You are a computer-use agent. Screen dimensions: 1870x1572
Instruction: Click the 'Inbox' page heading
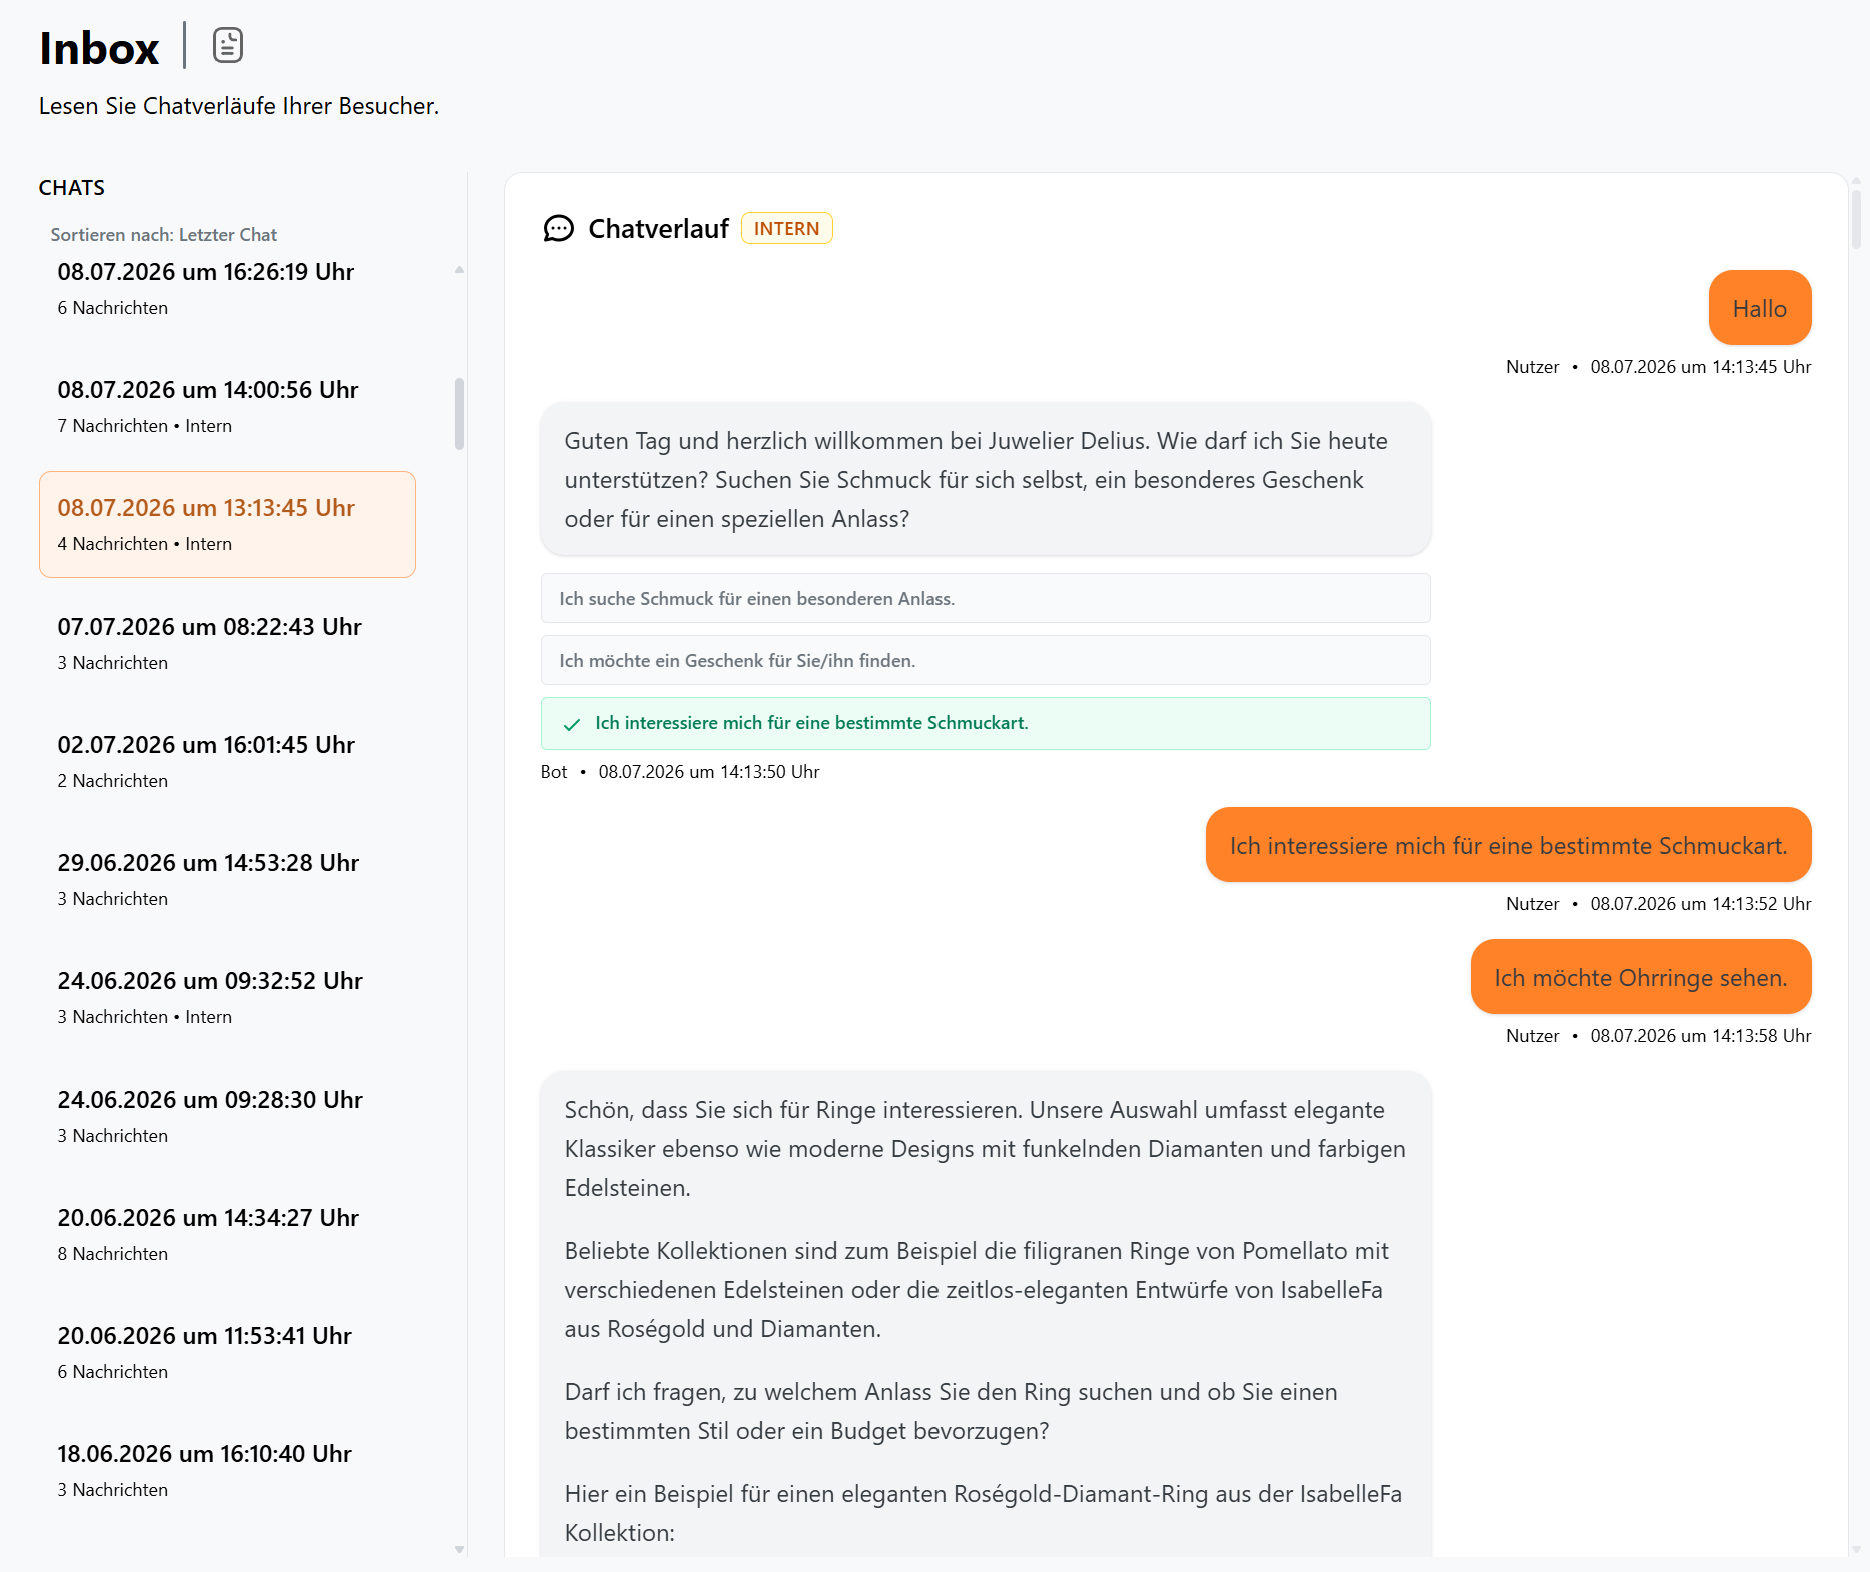pos(99,48)
